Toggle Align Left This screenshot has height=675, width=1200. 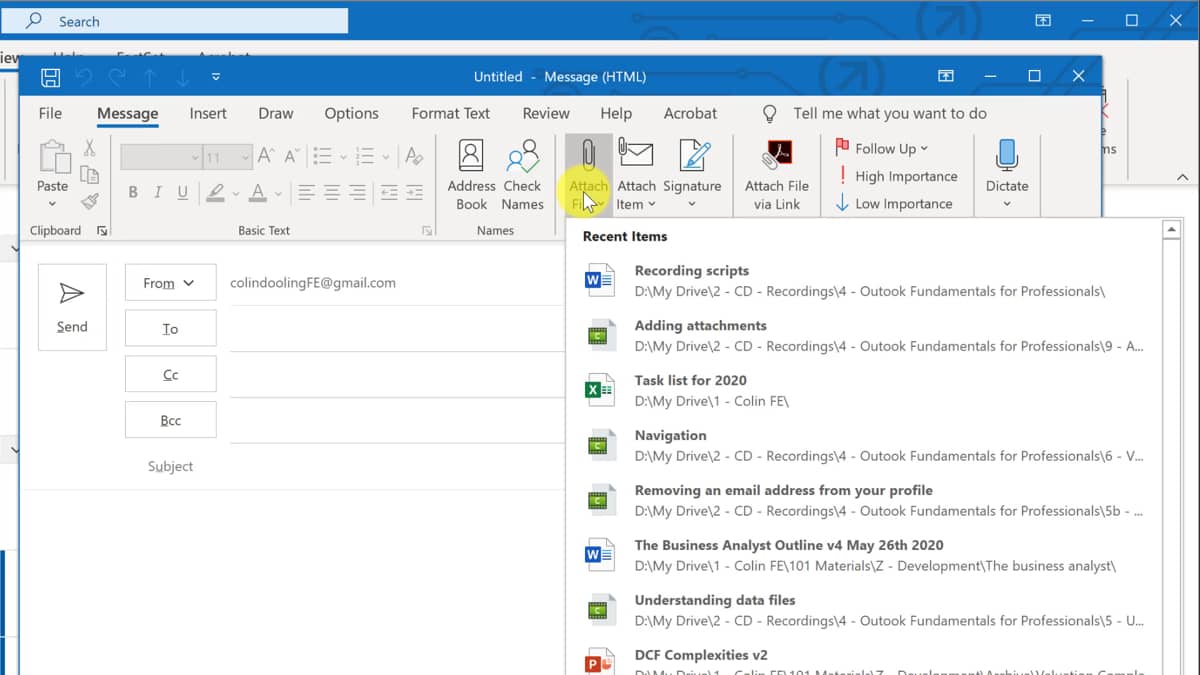306,193
